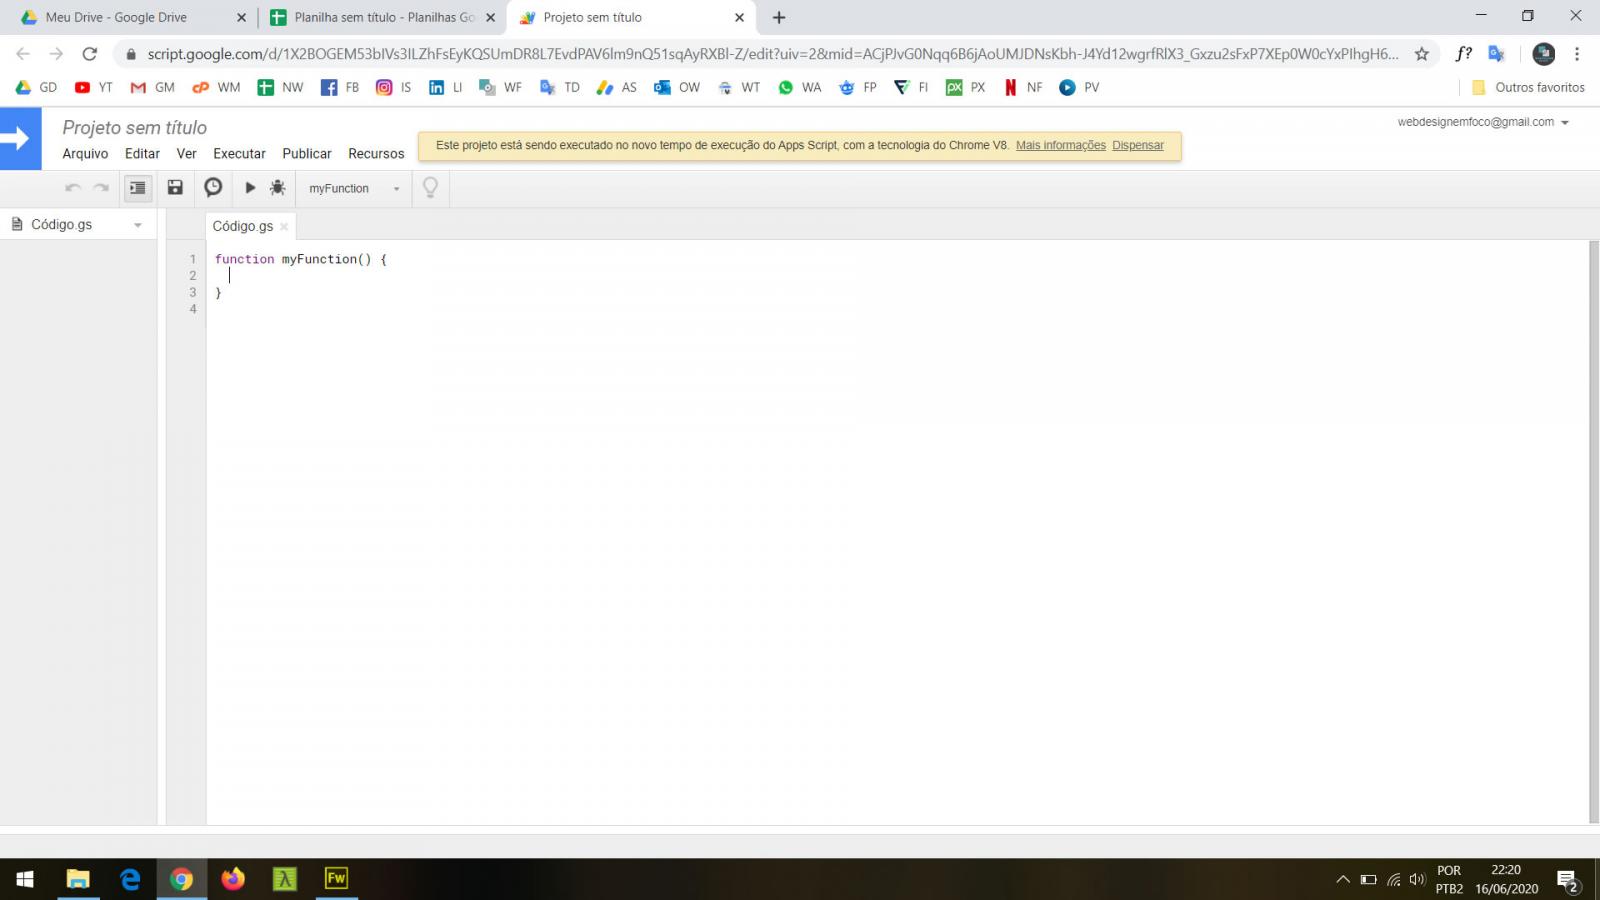Close the Código.gs editor tab
The image size is (1600, 900).
tap(284, 227)
